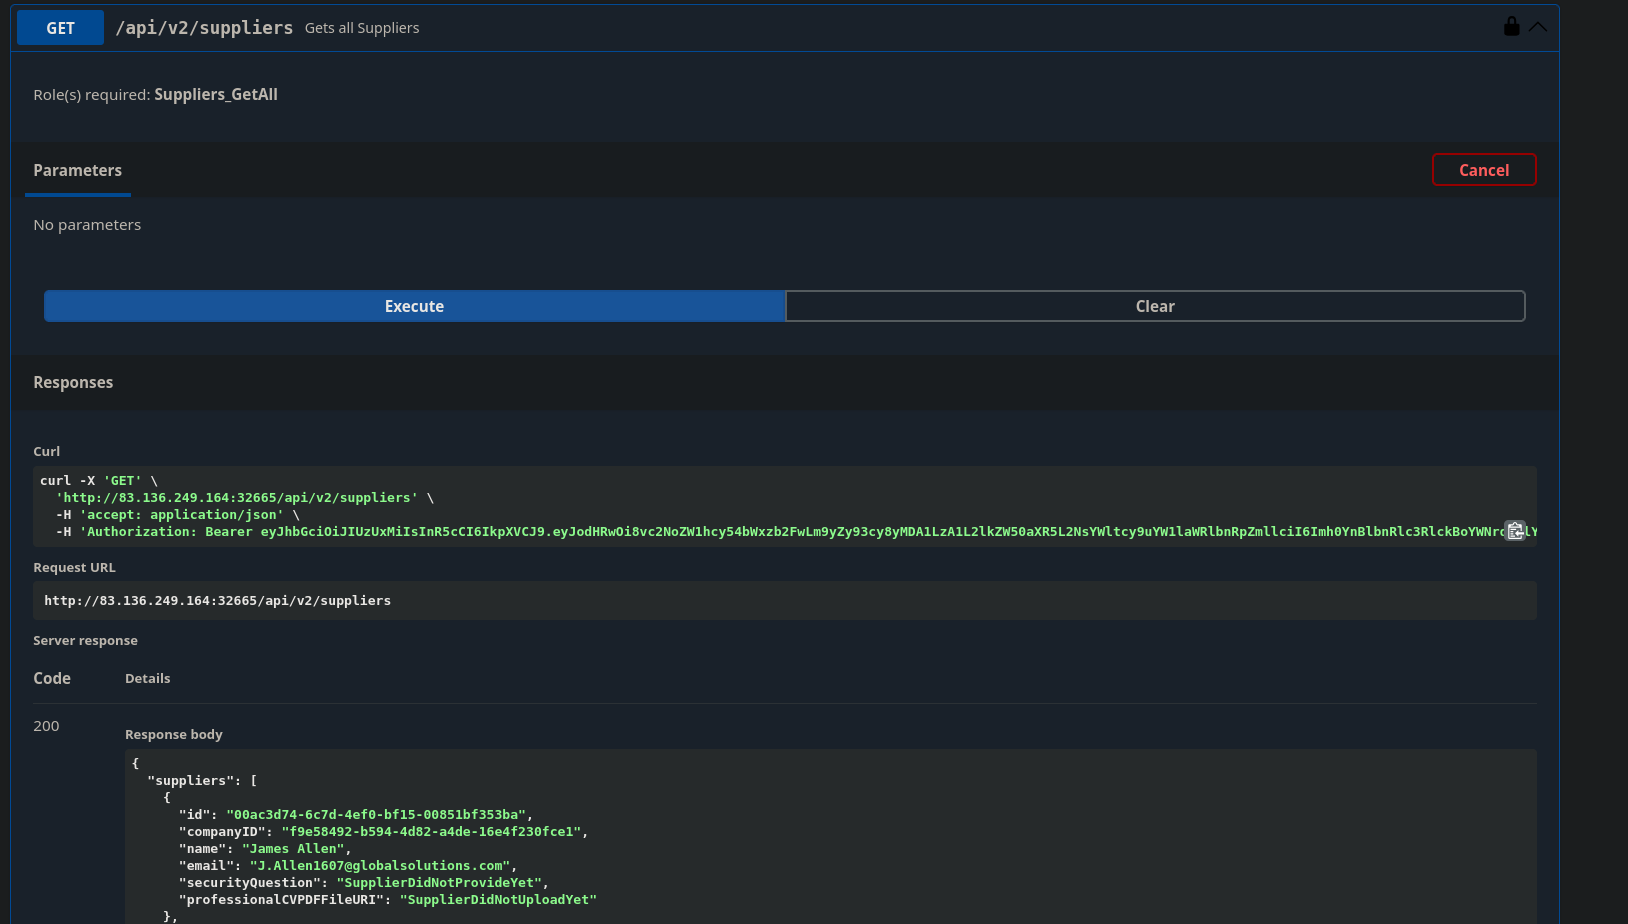Click the James Allen name value
The width and height of the screenshot is (1628, 924).
point(294,849)
